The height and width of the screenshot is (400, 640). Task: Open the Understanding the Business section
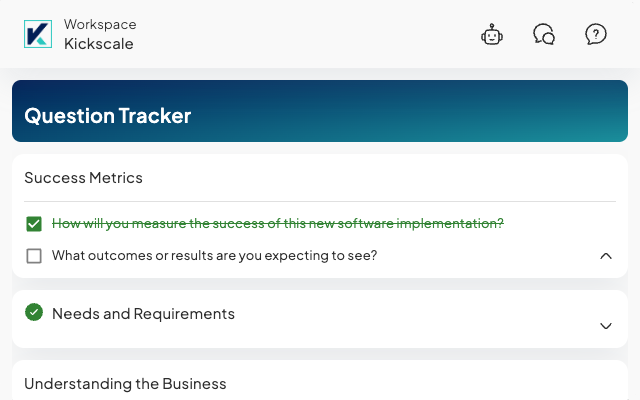[125, 384]
